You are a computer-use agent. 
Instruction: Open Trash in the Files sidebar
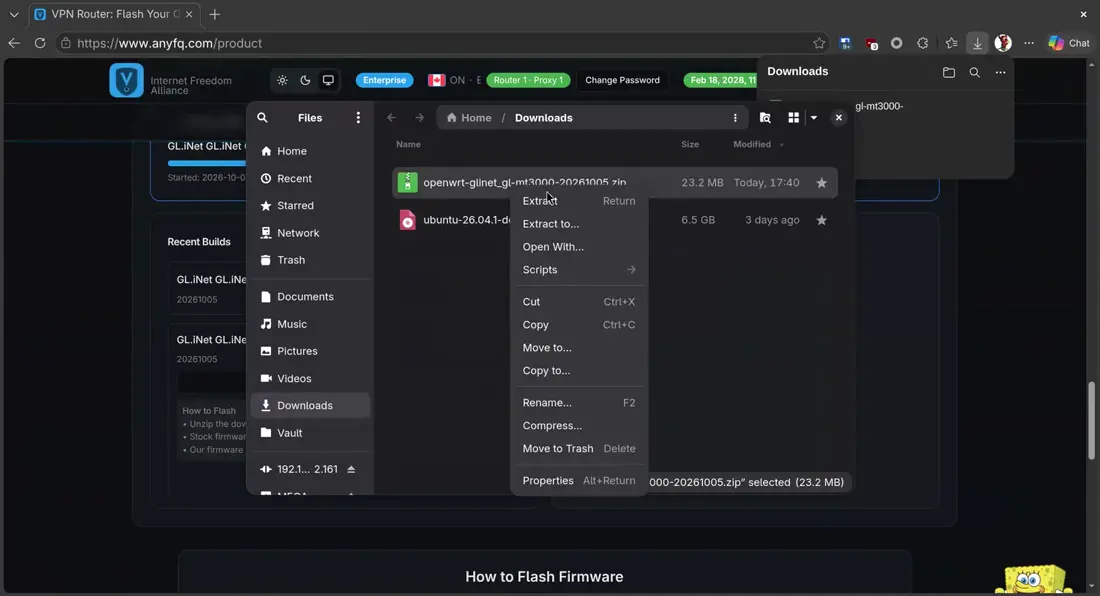tap(310, 260)
